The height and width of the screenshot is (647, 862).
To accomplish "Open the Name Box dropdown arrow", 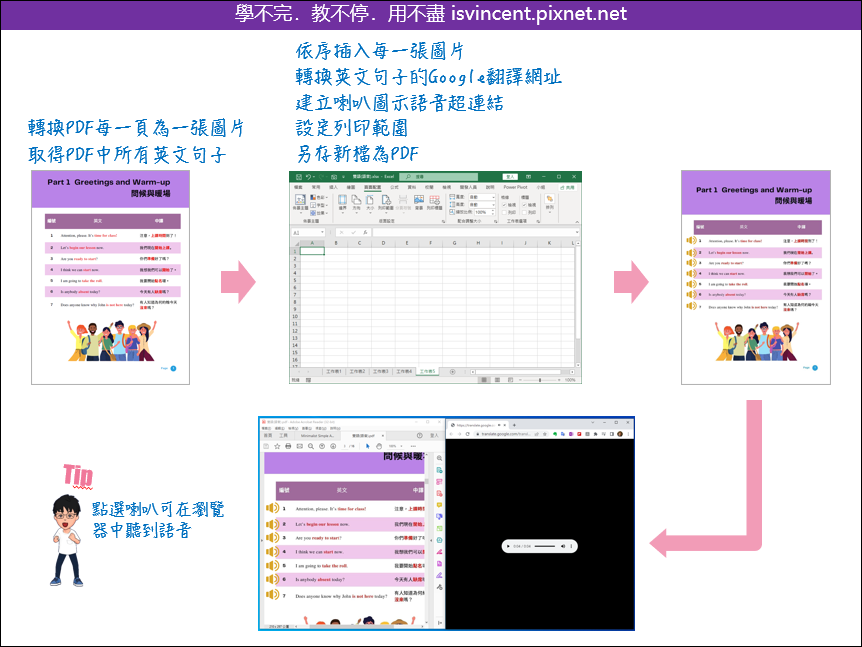I will (322, 233).
